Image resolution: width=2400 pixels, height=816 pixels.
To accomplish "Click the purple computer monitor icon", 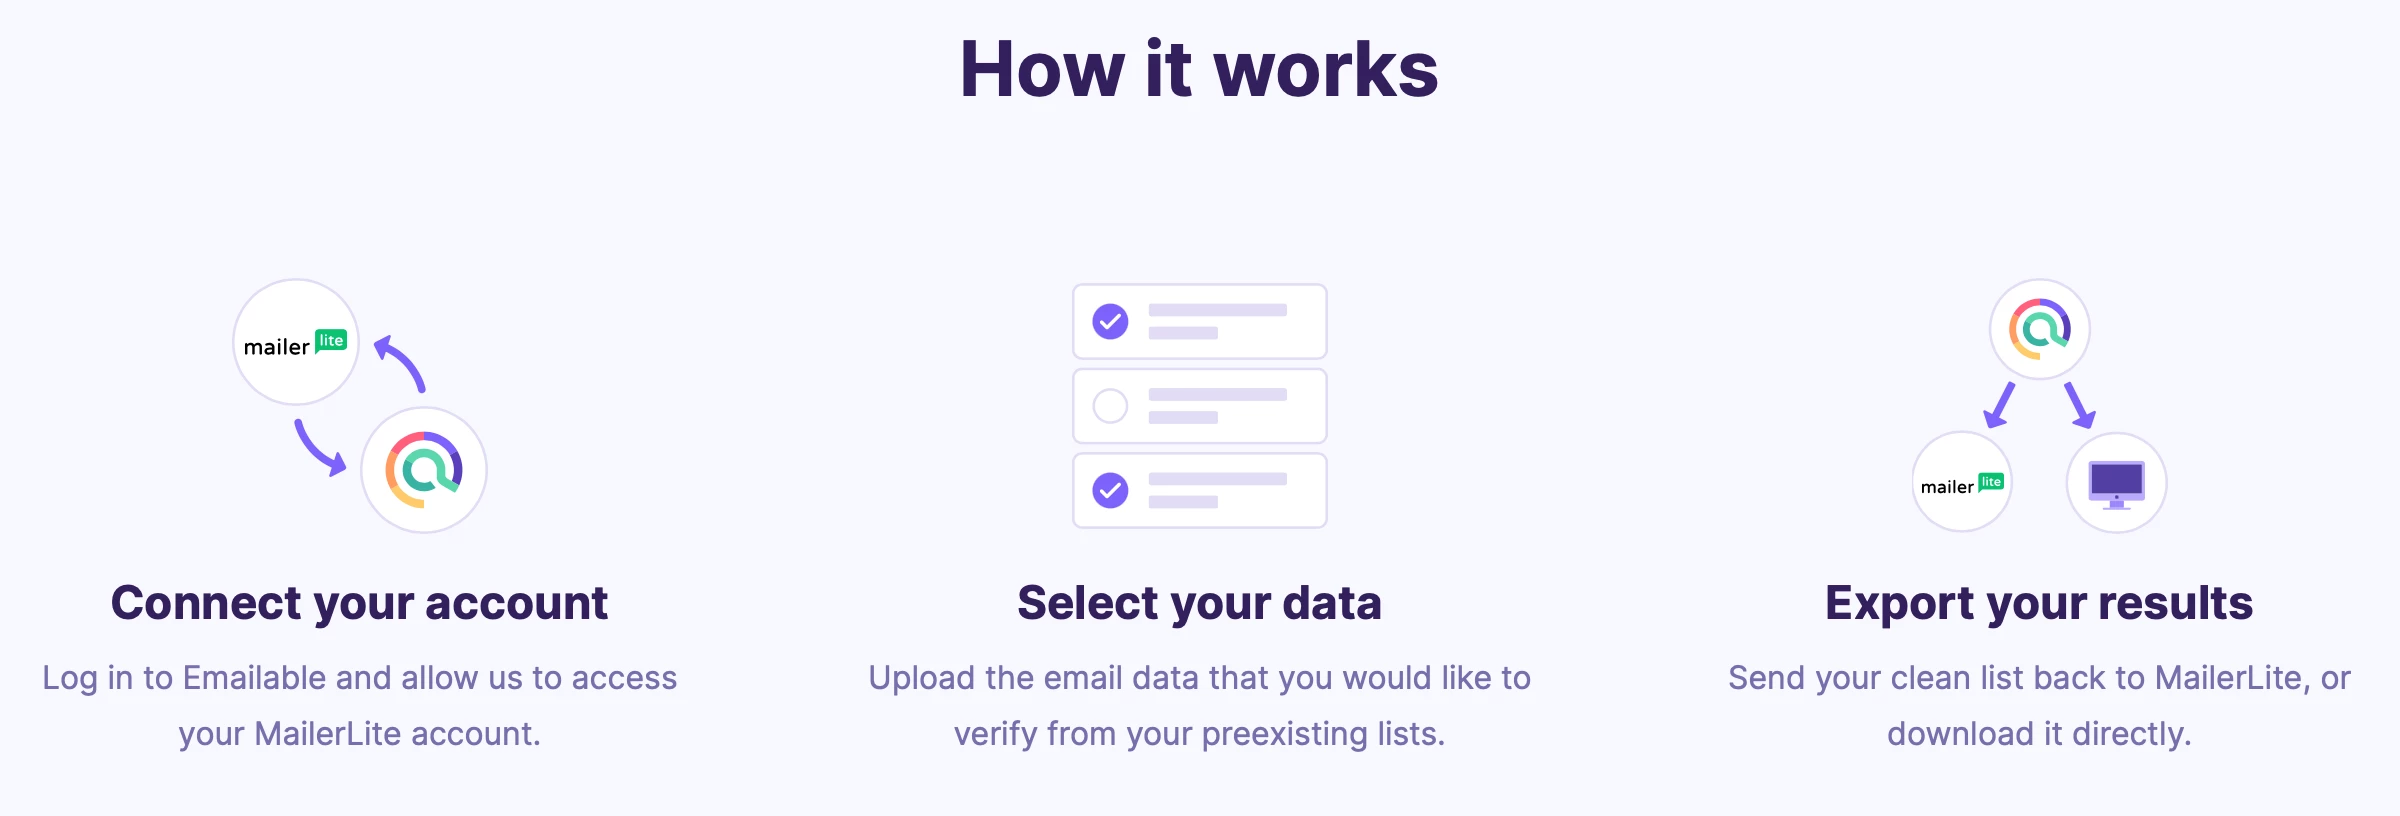I will click(x=2116, y=484).
